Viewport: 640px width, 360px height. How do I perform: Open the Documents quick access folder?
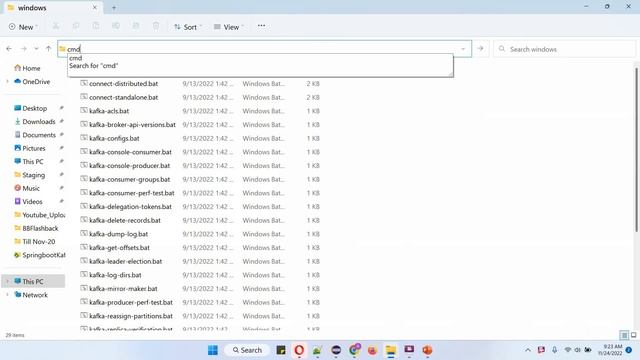(x=35, y=135)
